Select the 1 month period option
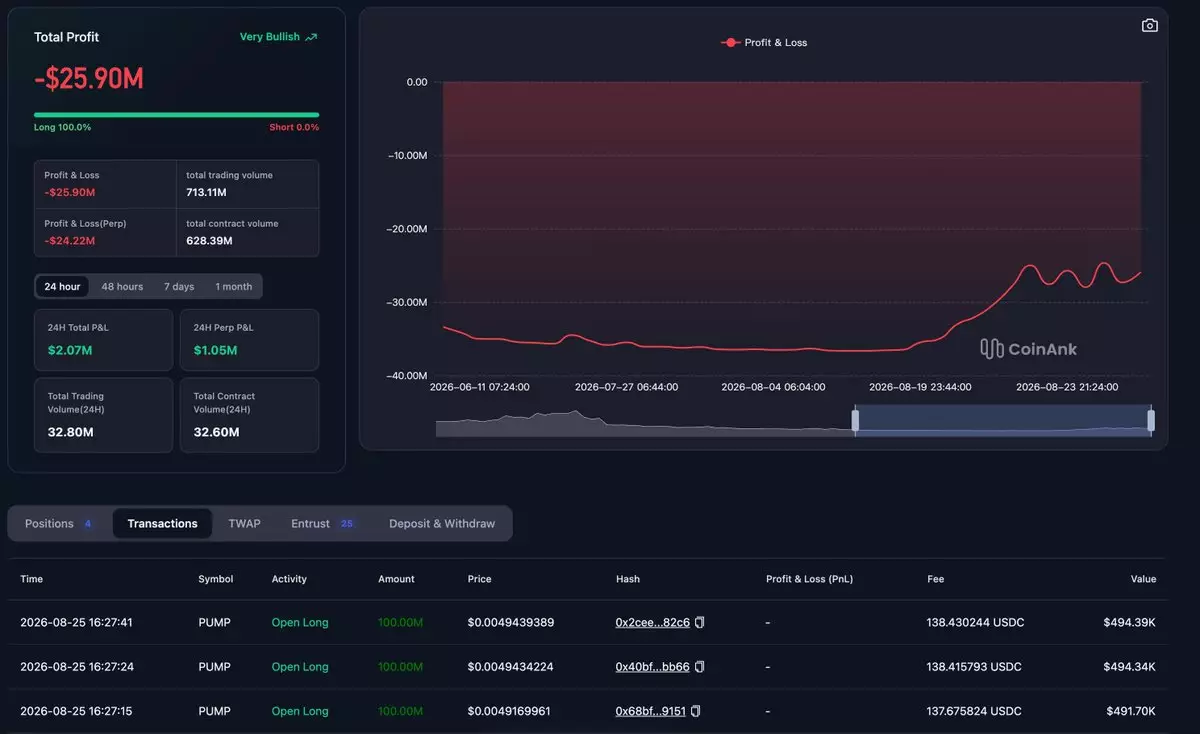This screenshot has width=1200, height=734. [x=234, y=287]
